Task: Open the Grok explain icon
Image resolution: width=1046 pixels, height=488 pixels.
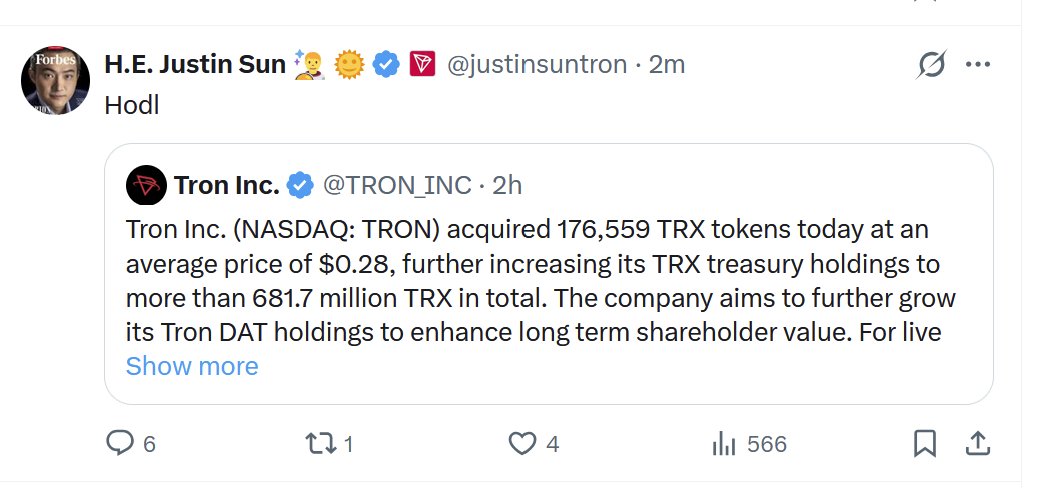Action: [x=931, y=66]
